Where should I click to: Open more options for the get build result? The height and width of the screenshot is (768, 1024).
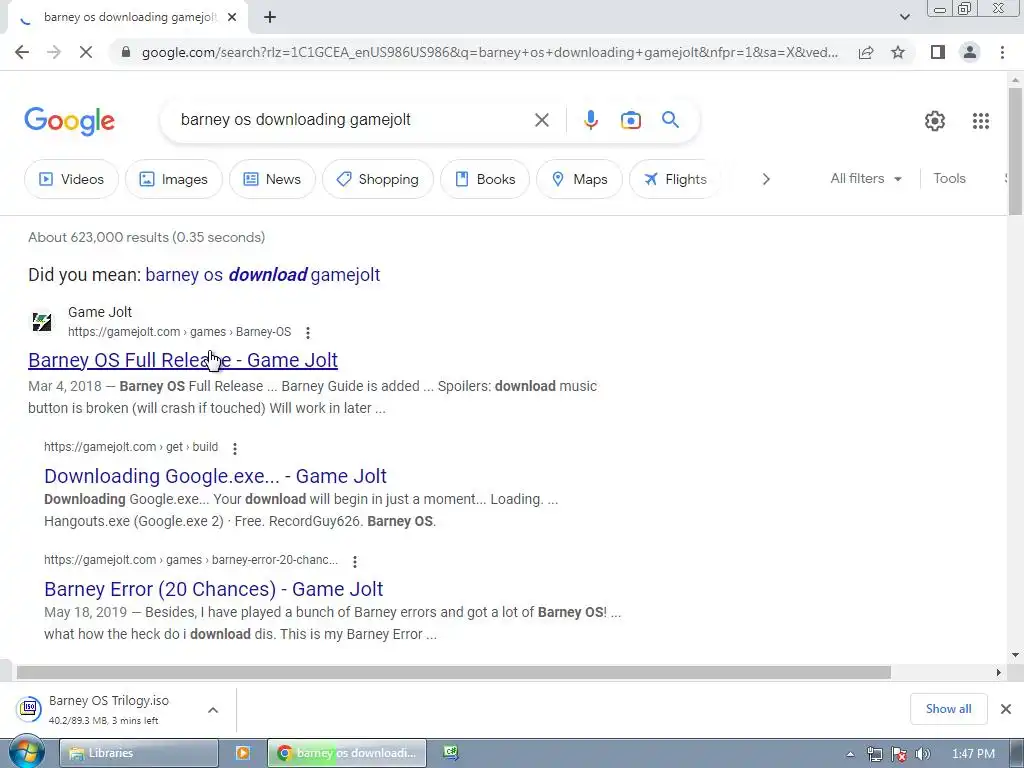click(x=234, y=448)
